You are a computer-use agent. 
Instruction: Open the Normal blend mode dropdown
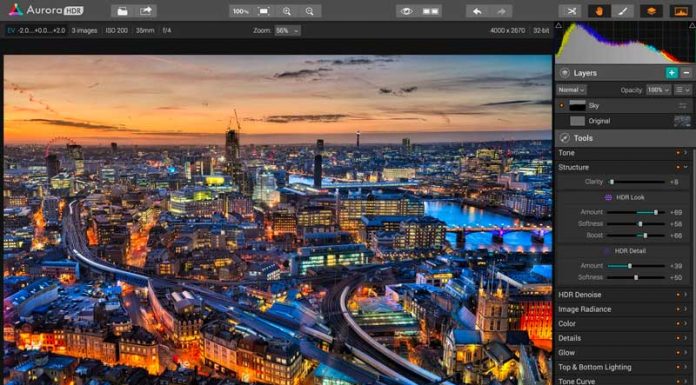[571, 90]
